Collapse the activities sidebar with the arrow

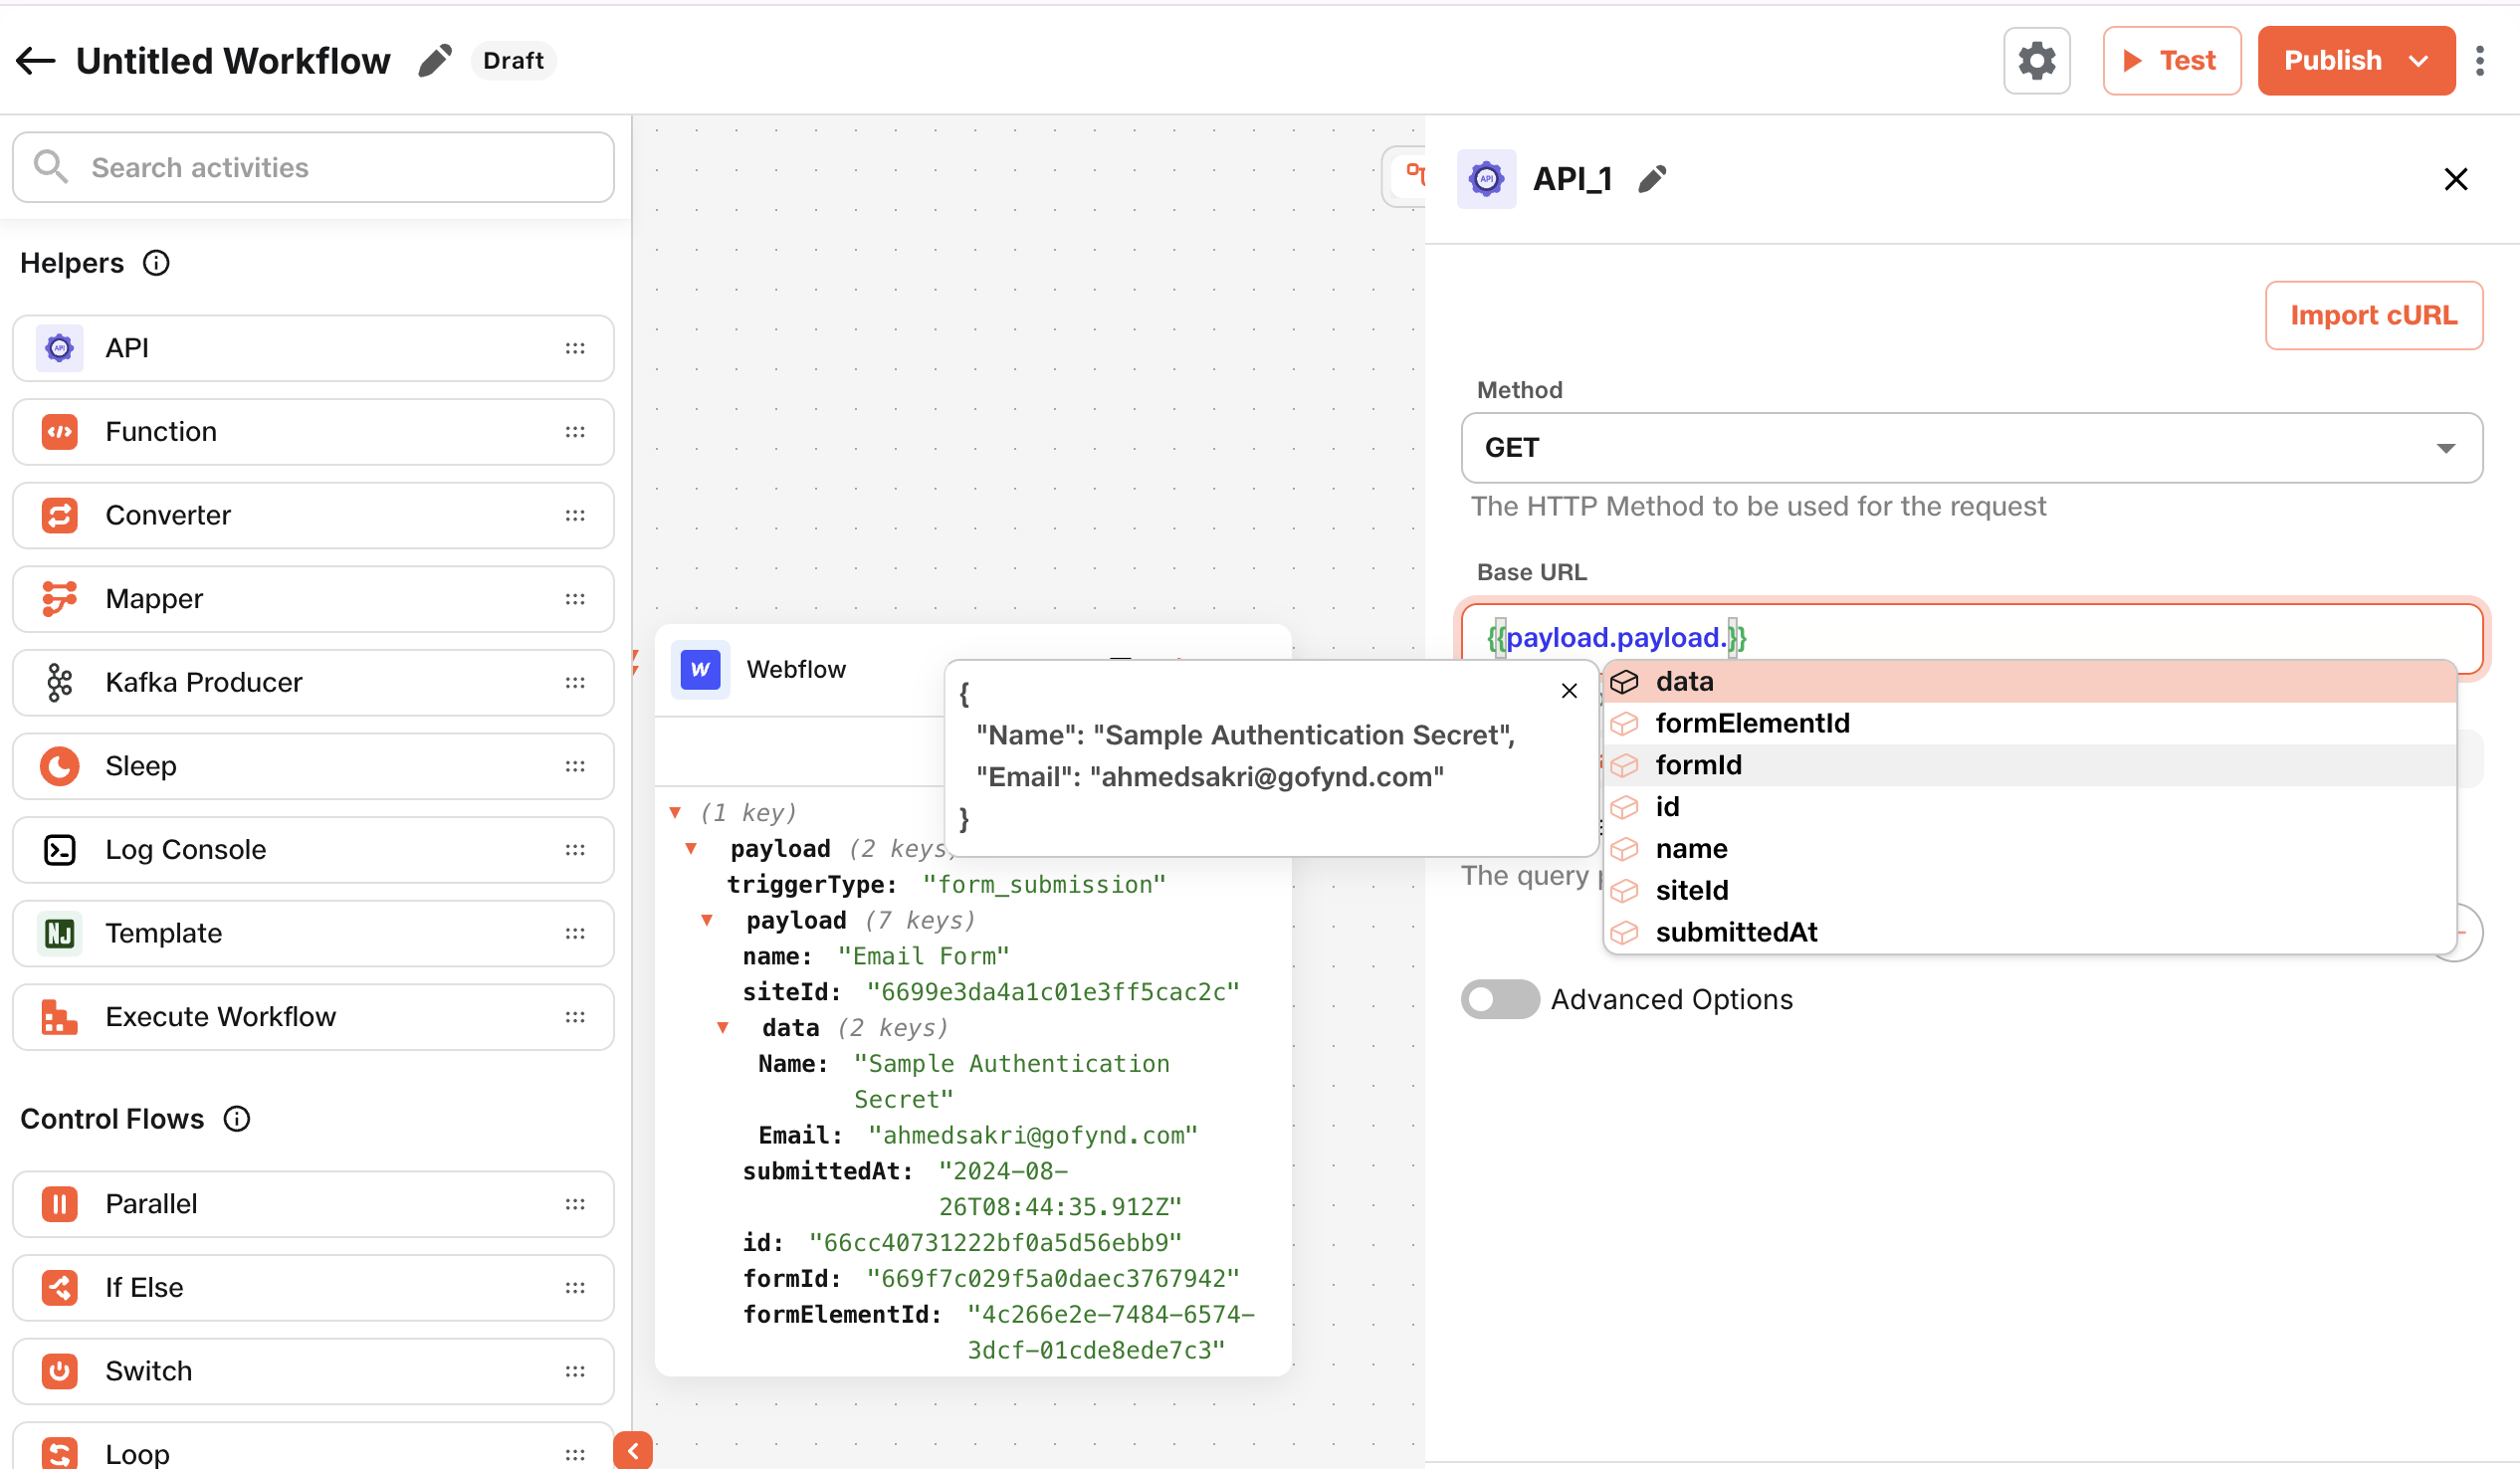(x=633, y=1451)
